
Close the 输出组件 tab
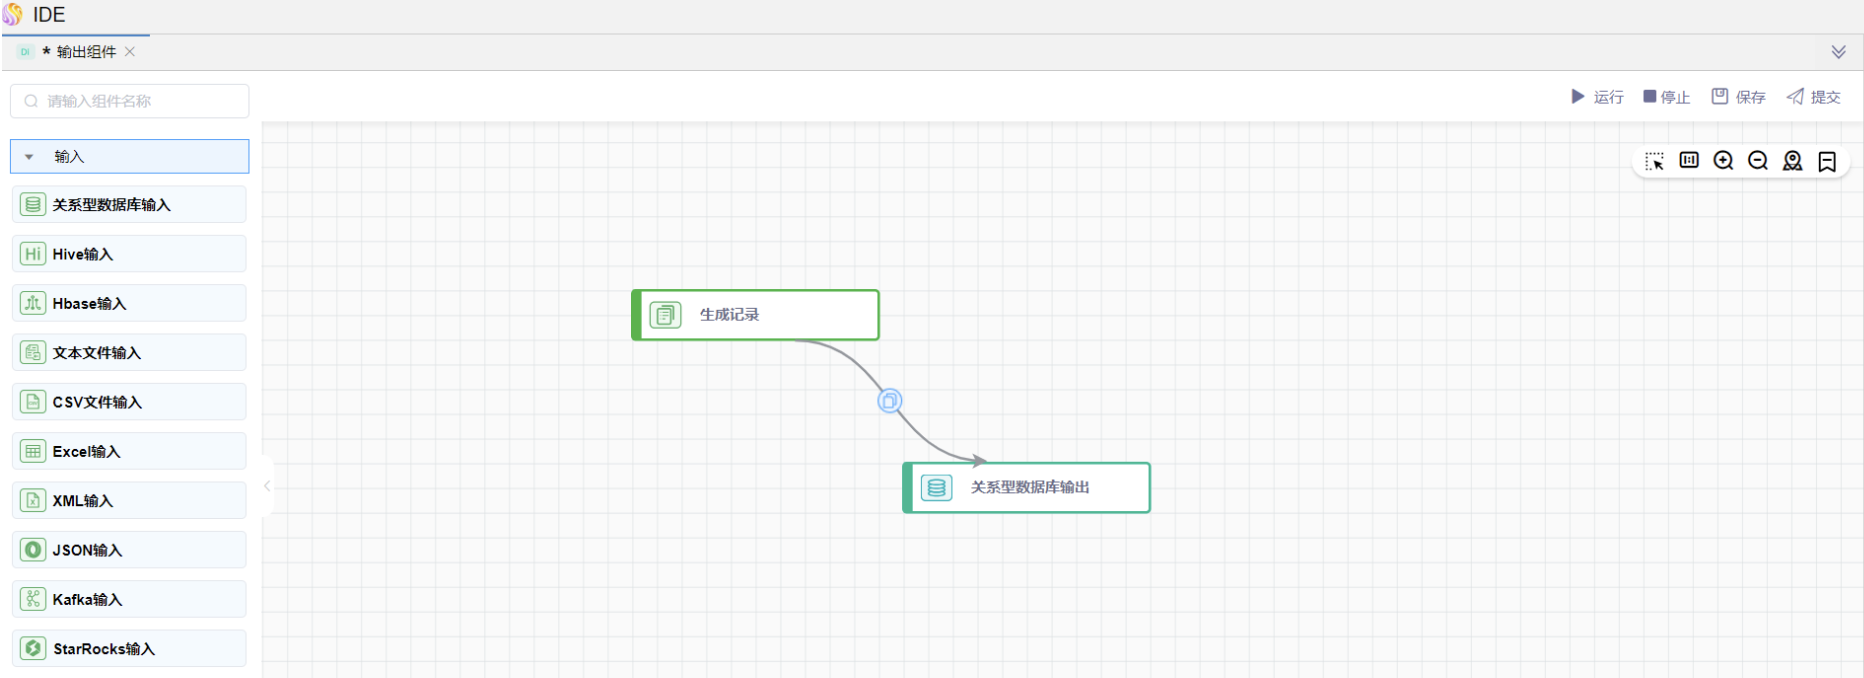click(130, 52)
